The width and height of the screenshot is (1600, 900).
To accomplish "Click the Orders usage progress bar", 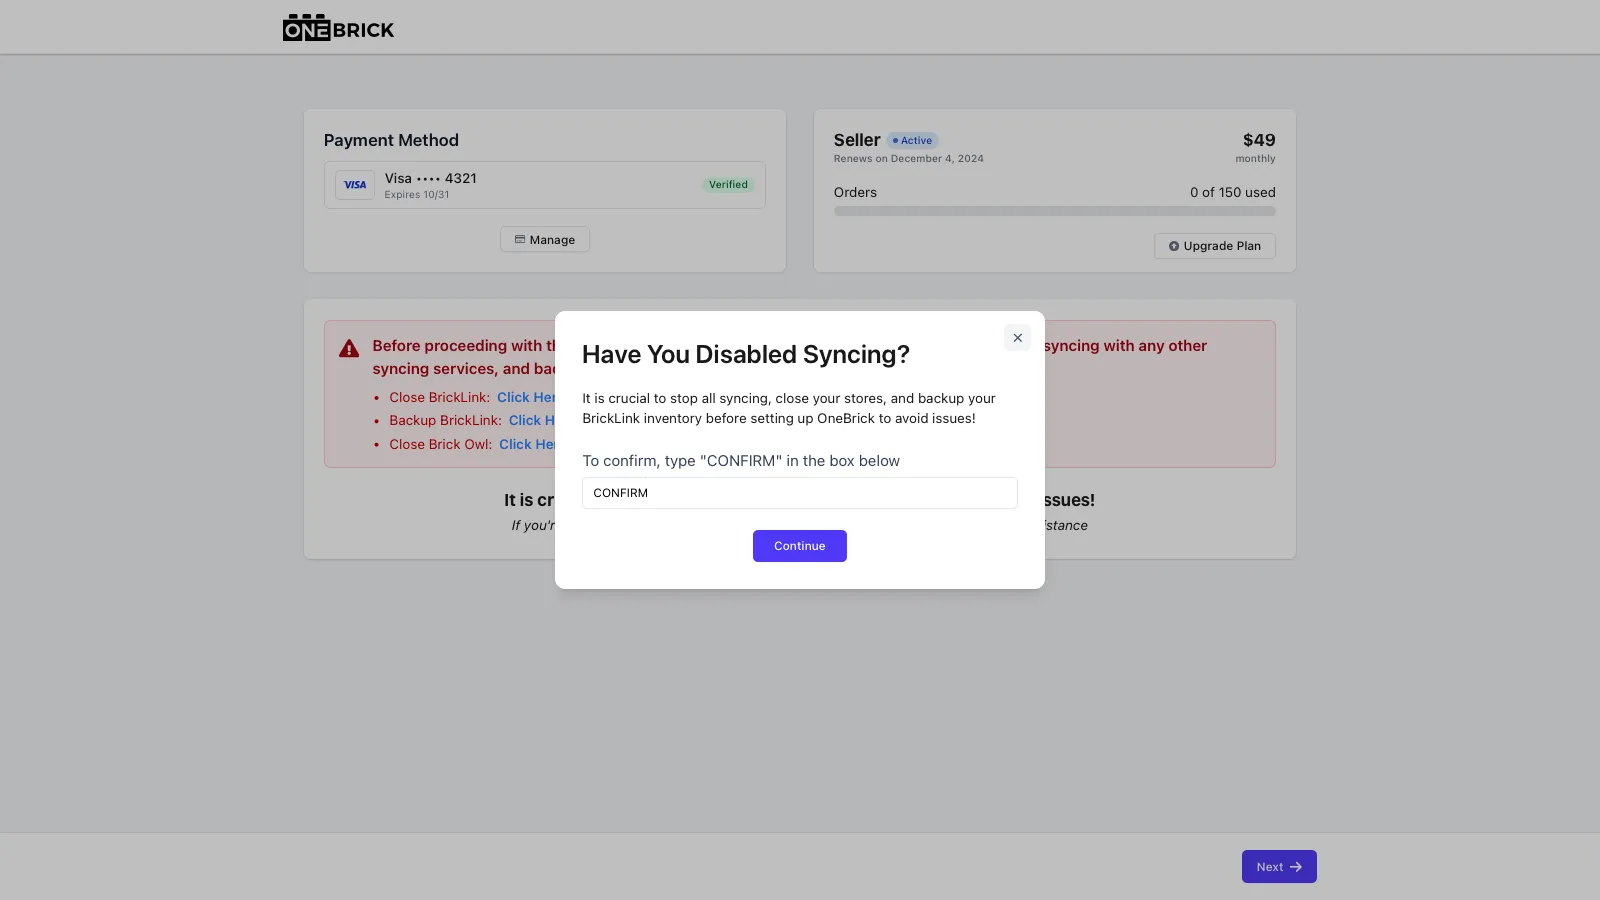I will [x=1055, y=212].
